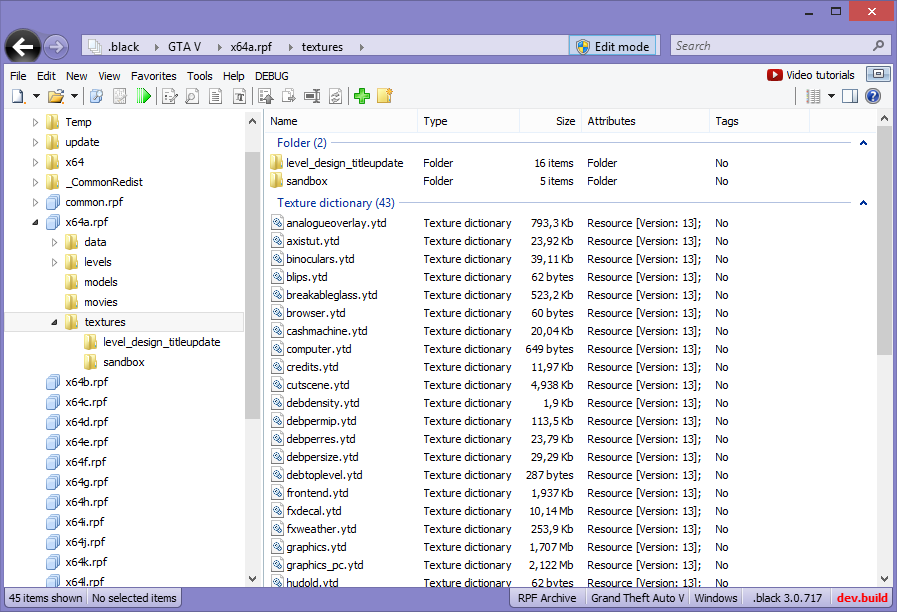Click the yellow new note icon
Image resolution: width=897 pixels, height=612 pixels.
(x=385, y=96)
